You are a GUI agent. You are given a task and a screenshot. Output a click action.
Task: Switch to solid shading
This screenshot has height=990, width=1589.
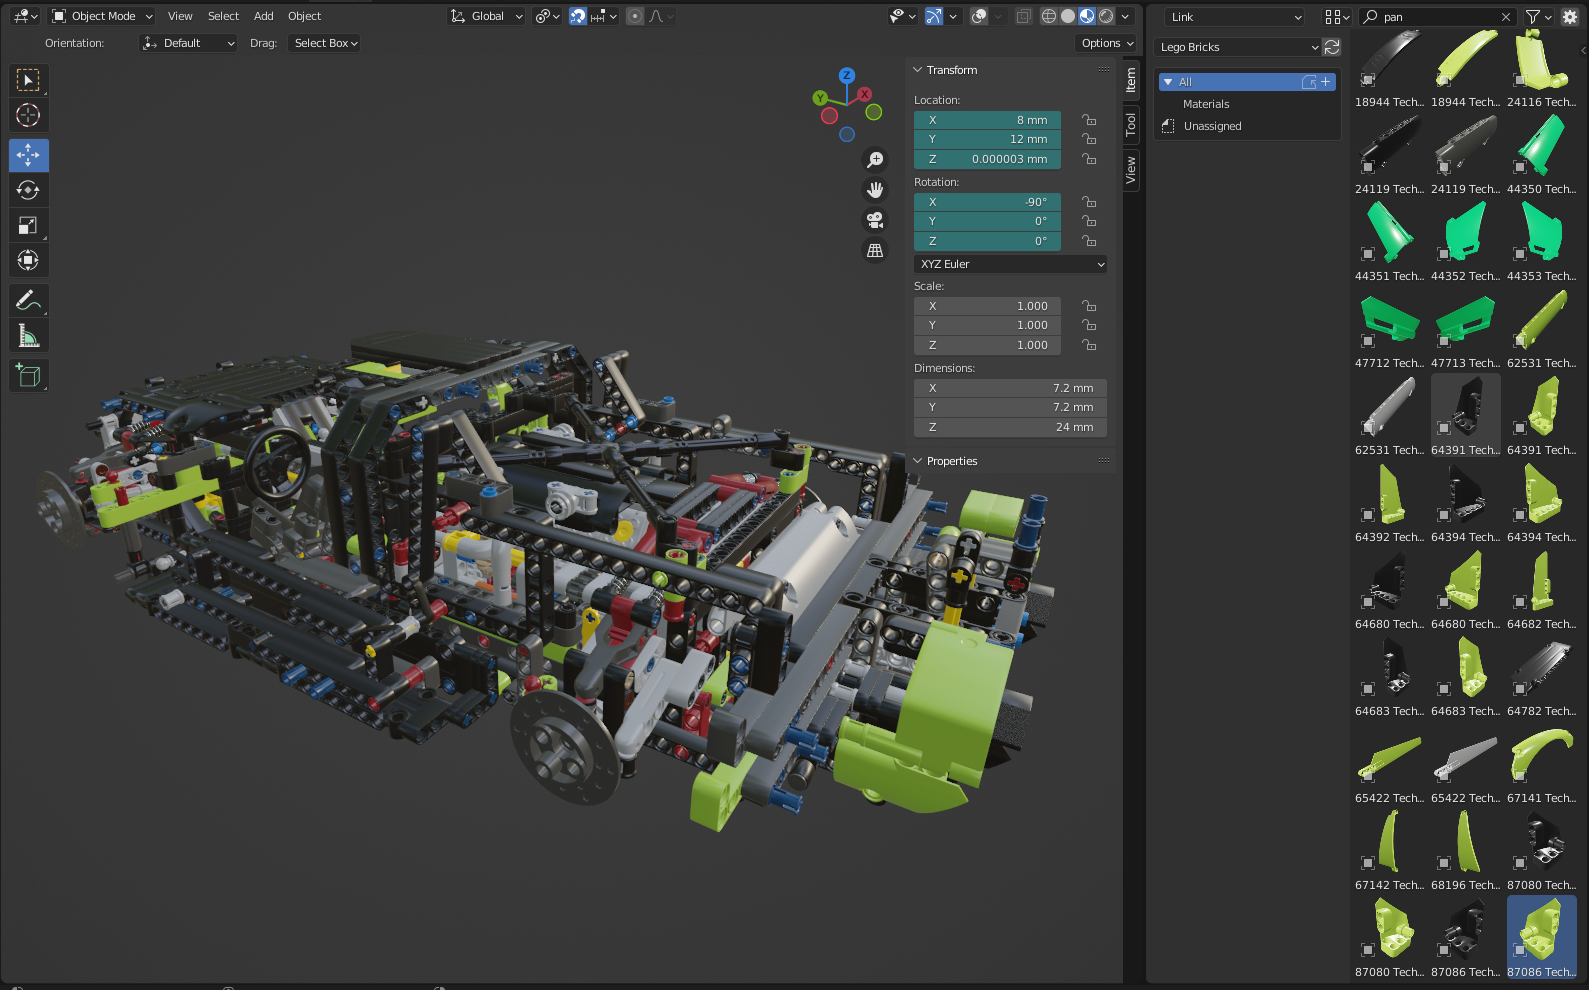coord(1068,16)
